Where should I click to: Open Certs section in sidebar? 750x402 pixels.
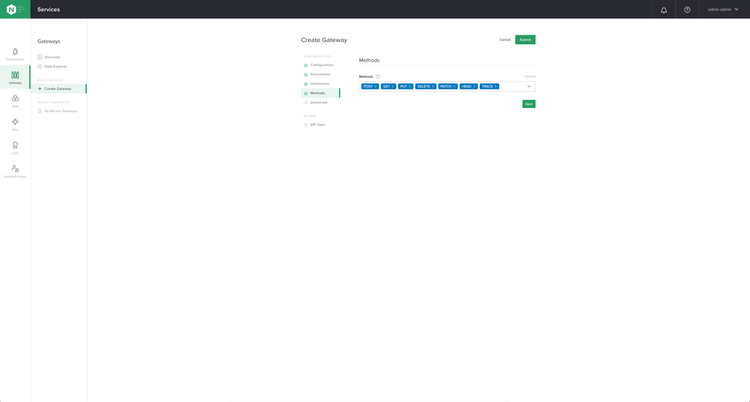click(x=15, y=148)
